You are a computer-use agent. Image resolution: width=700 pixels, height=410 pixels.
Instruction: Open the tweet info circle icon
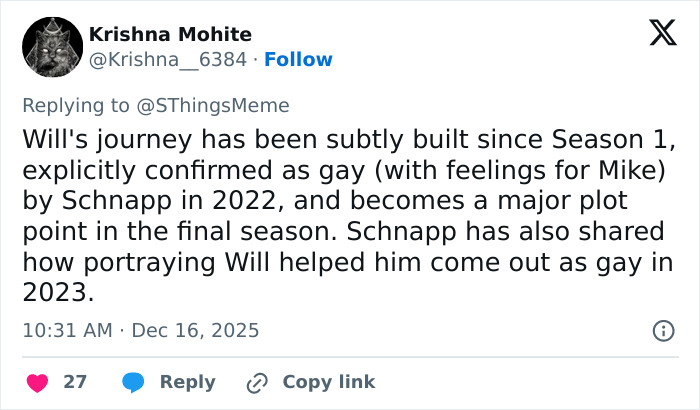click(662, 330)
